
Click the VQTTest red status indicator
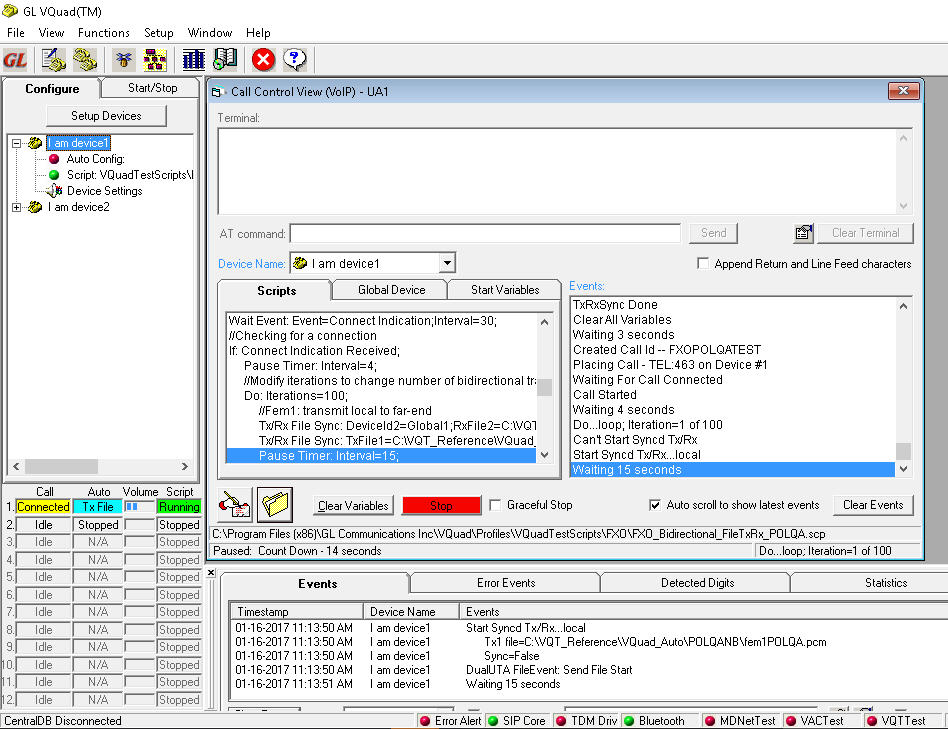pos(872,721)
